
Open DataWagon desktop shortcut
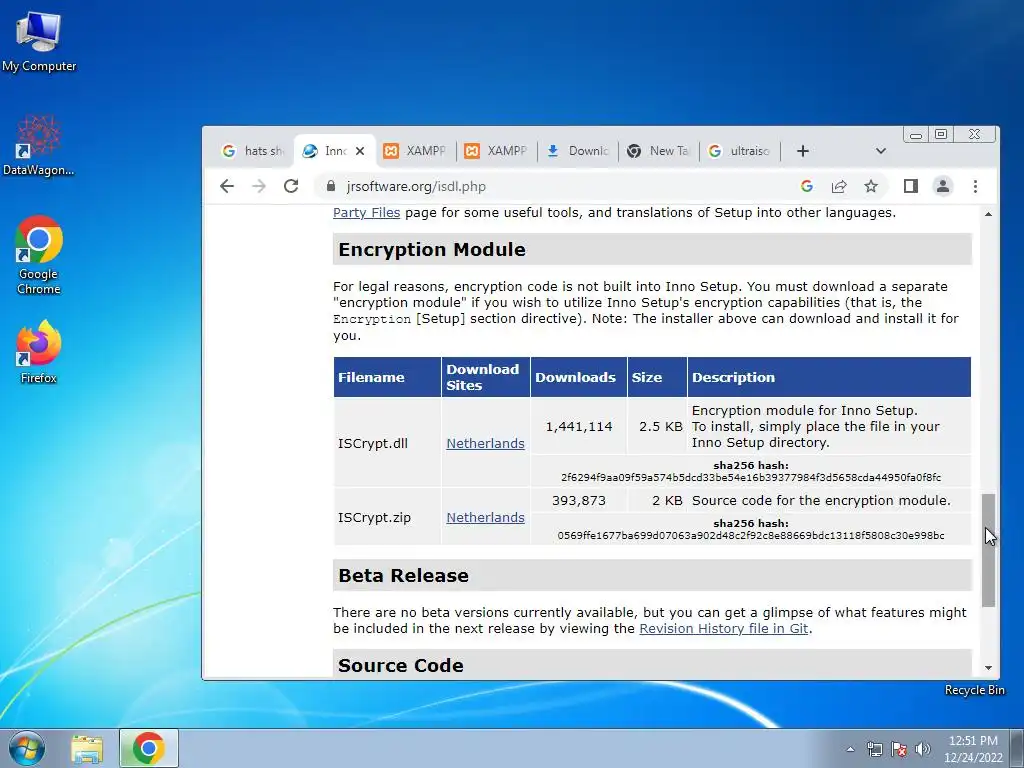tap(39, 145)
